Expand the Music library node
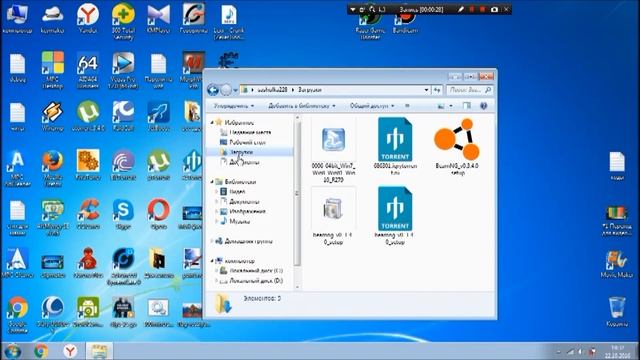Image resolution: width=640 pixels, height=360 pixels. (217, 221)
